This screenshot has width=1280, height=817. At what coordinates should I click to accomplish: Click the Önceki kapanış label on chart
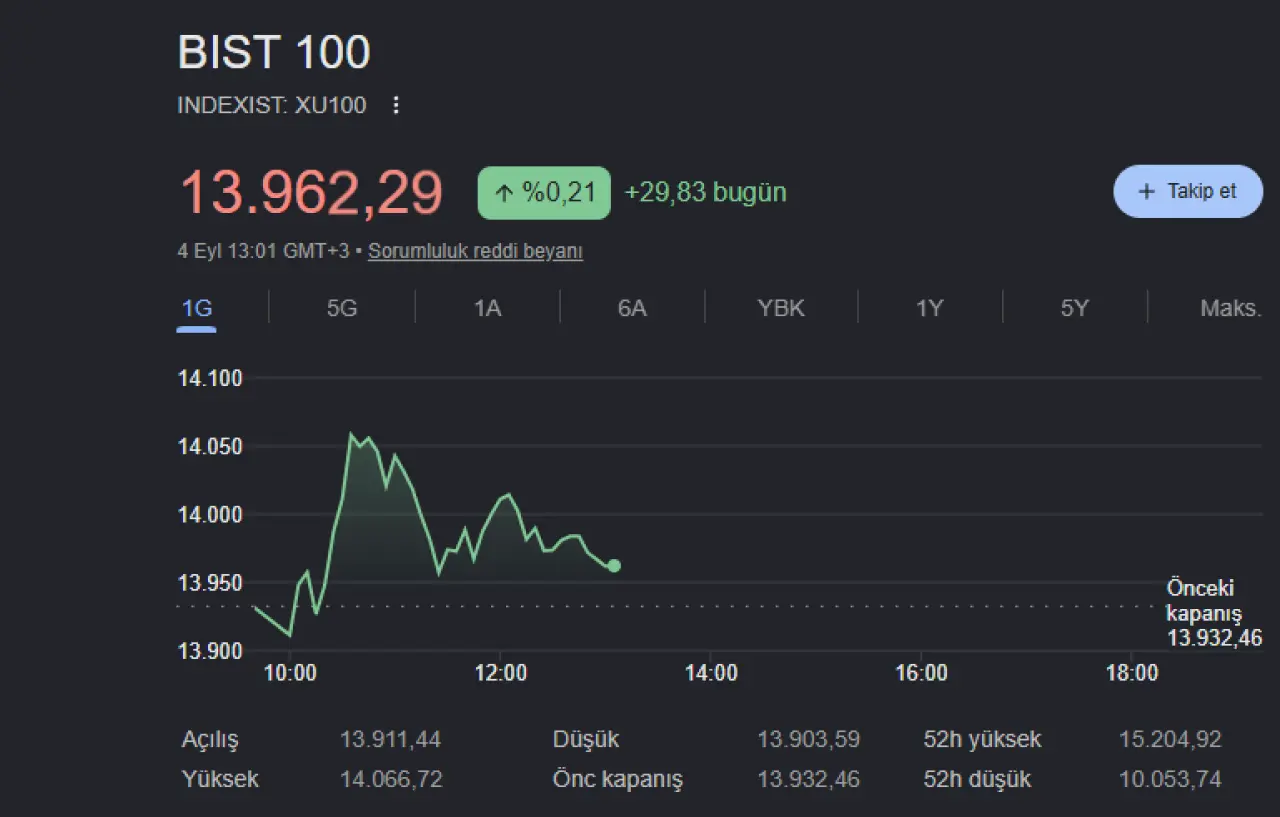(1204, 600)
